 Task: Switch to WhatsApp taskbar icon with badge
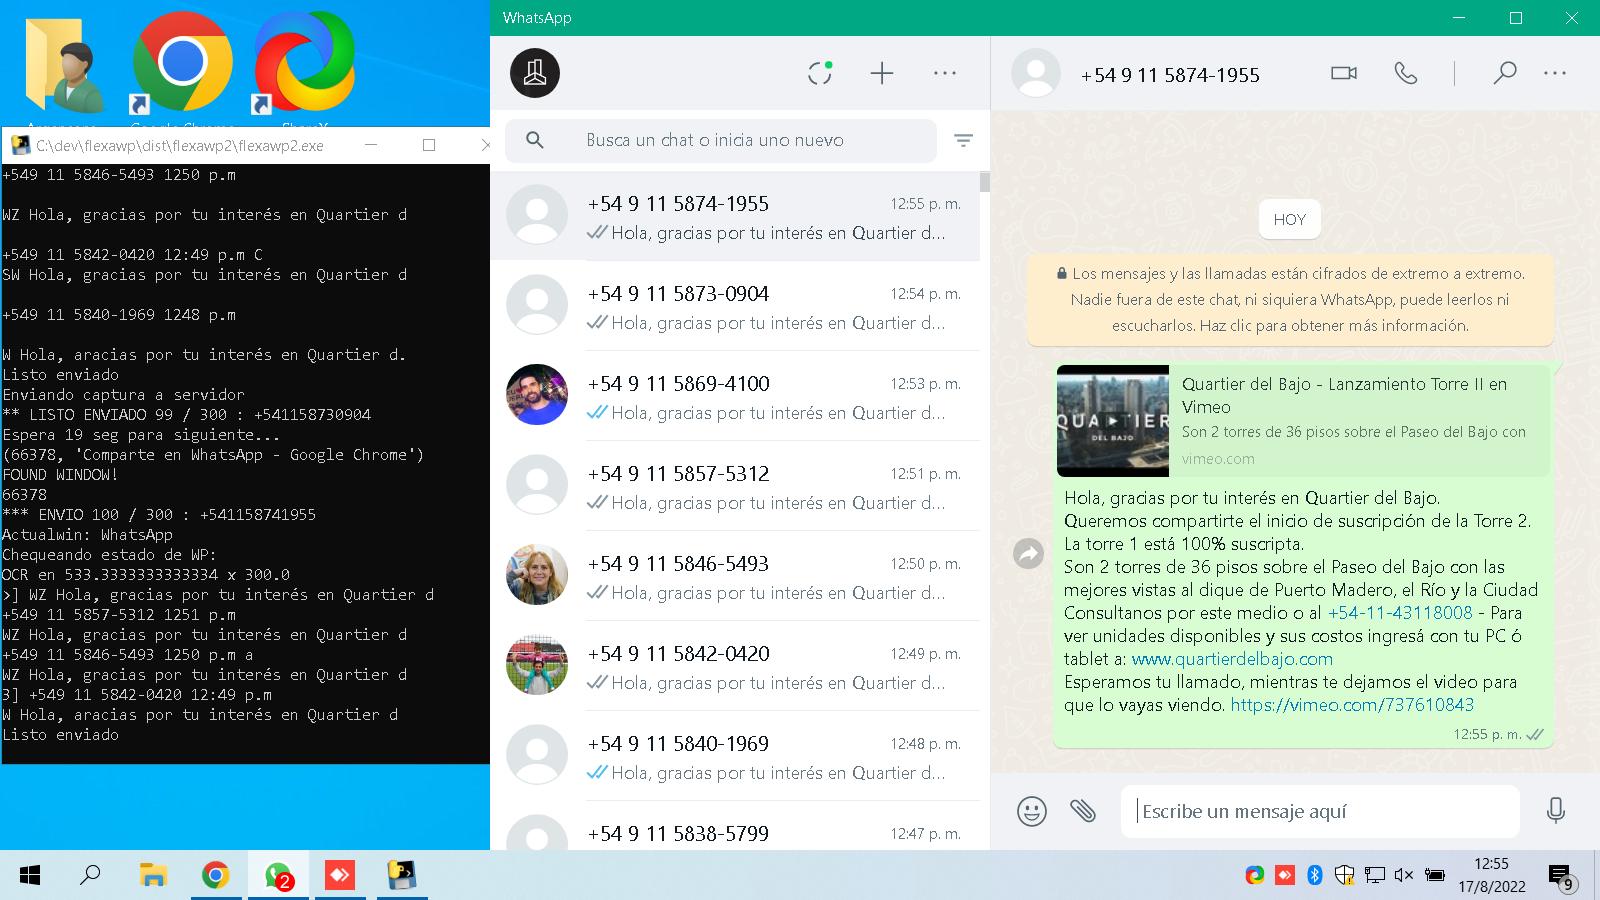pos(278,876)
